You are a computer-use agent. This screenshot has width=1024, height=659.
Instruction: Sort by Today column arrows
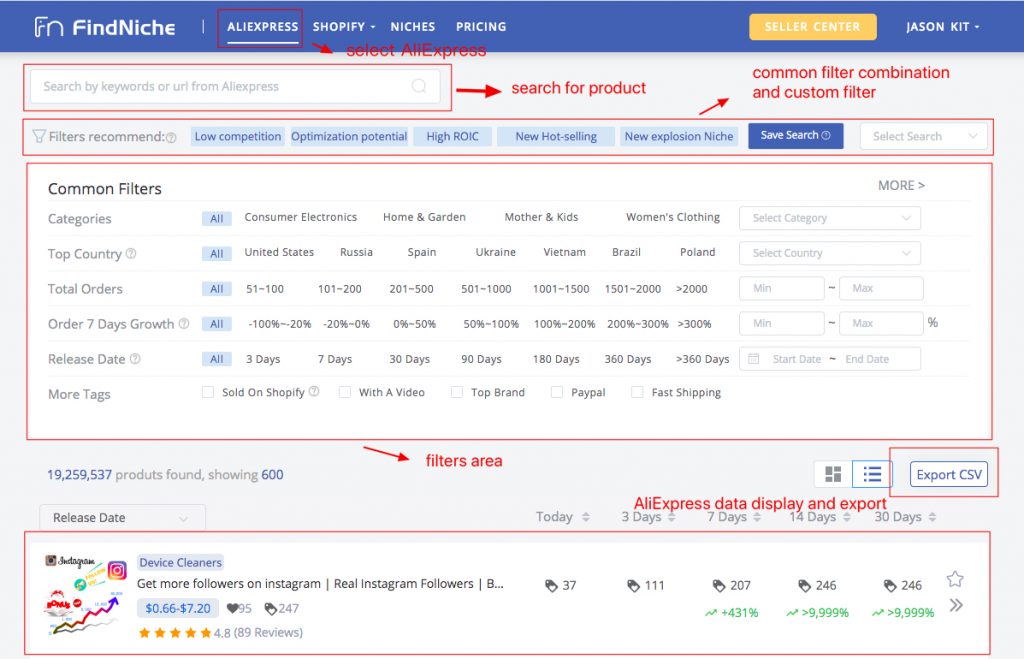(586, 517)
